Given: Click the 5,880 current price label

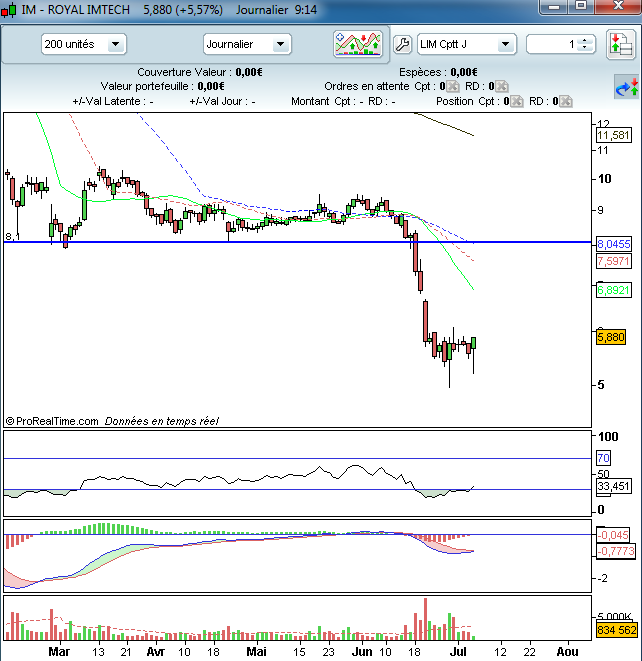Looking at the screenshot, I should coord(611,337).
